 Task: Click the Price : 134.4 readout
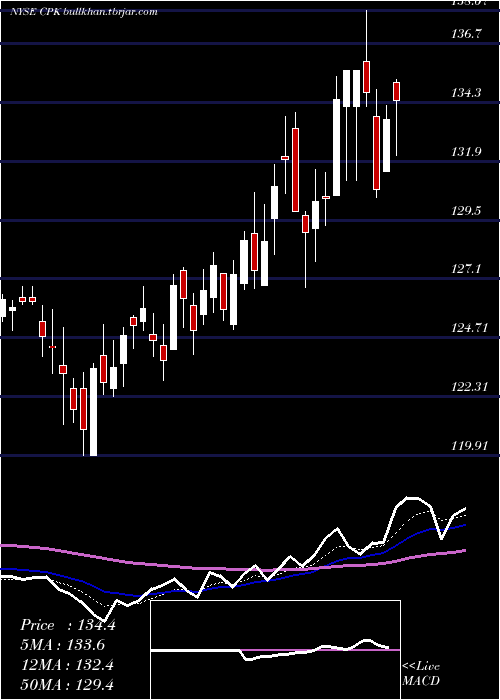(68, 625)
